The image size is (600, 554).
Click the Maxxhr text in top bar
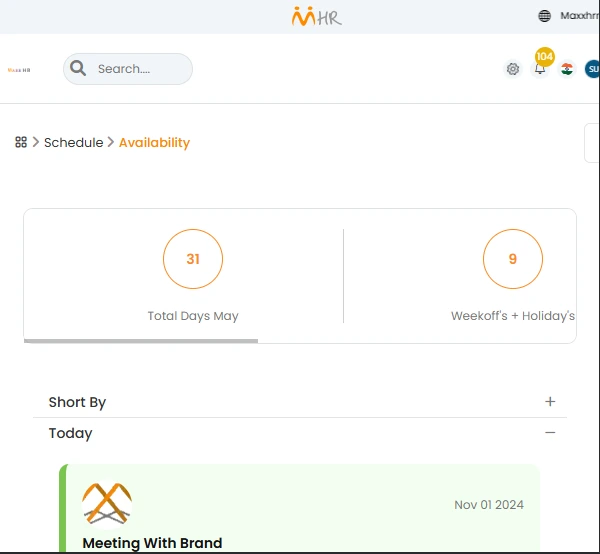click(x=580, y=16)
